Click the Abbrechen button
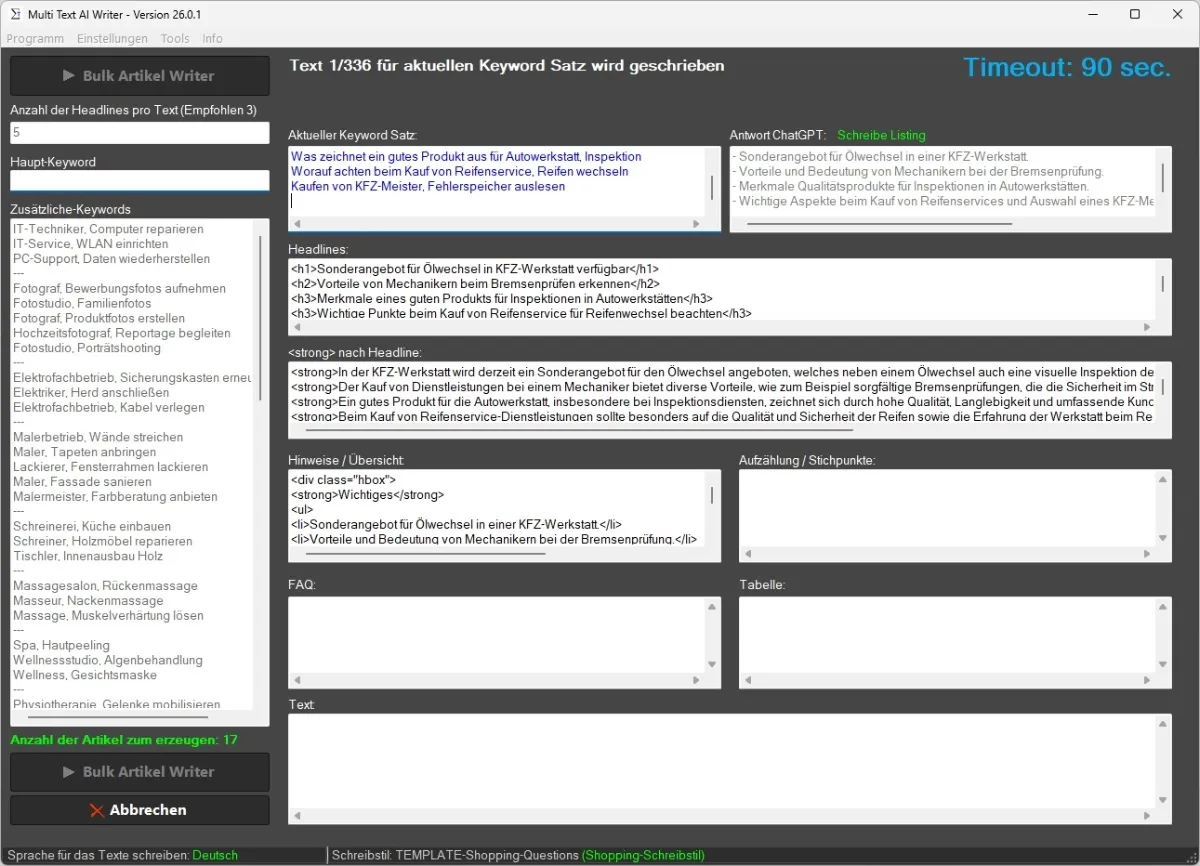 click(140, 810)
